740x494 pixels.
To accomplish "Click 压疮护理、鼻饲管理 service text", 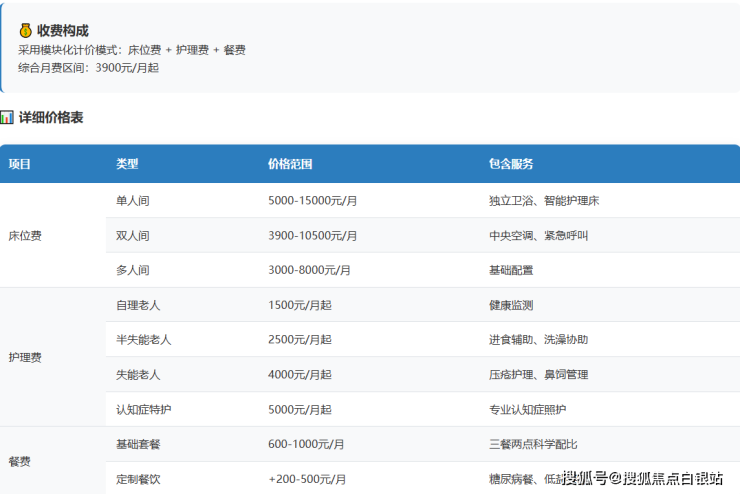I will click(538, 375).
